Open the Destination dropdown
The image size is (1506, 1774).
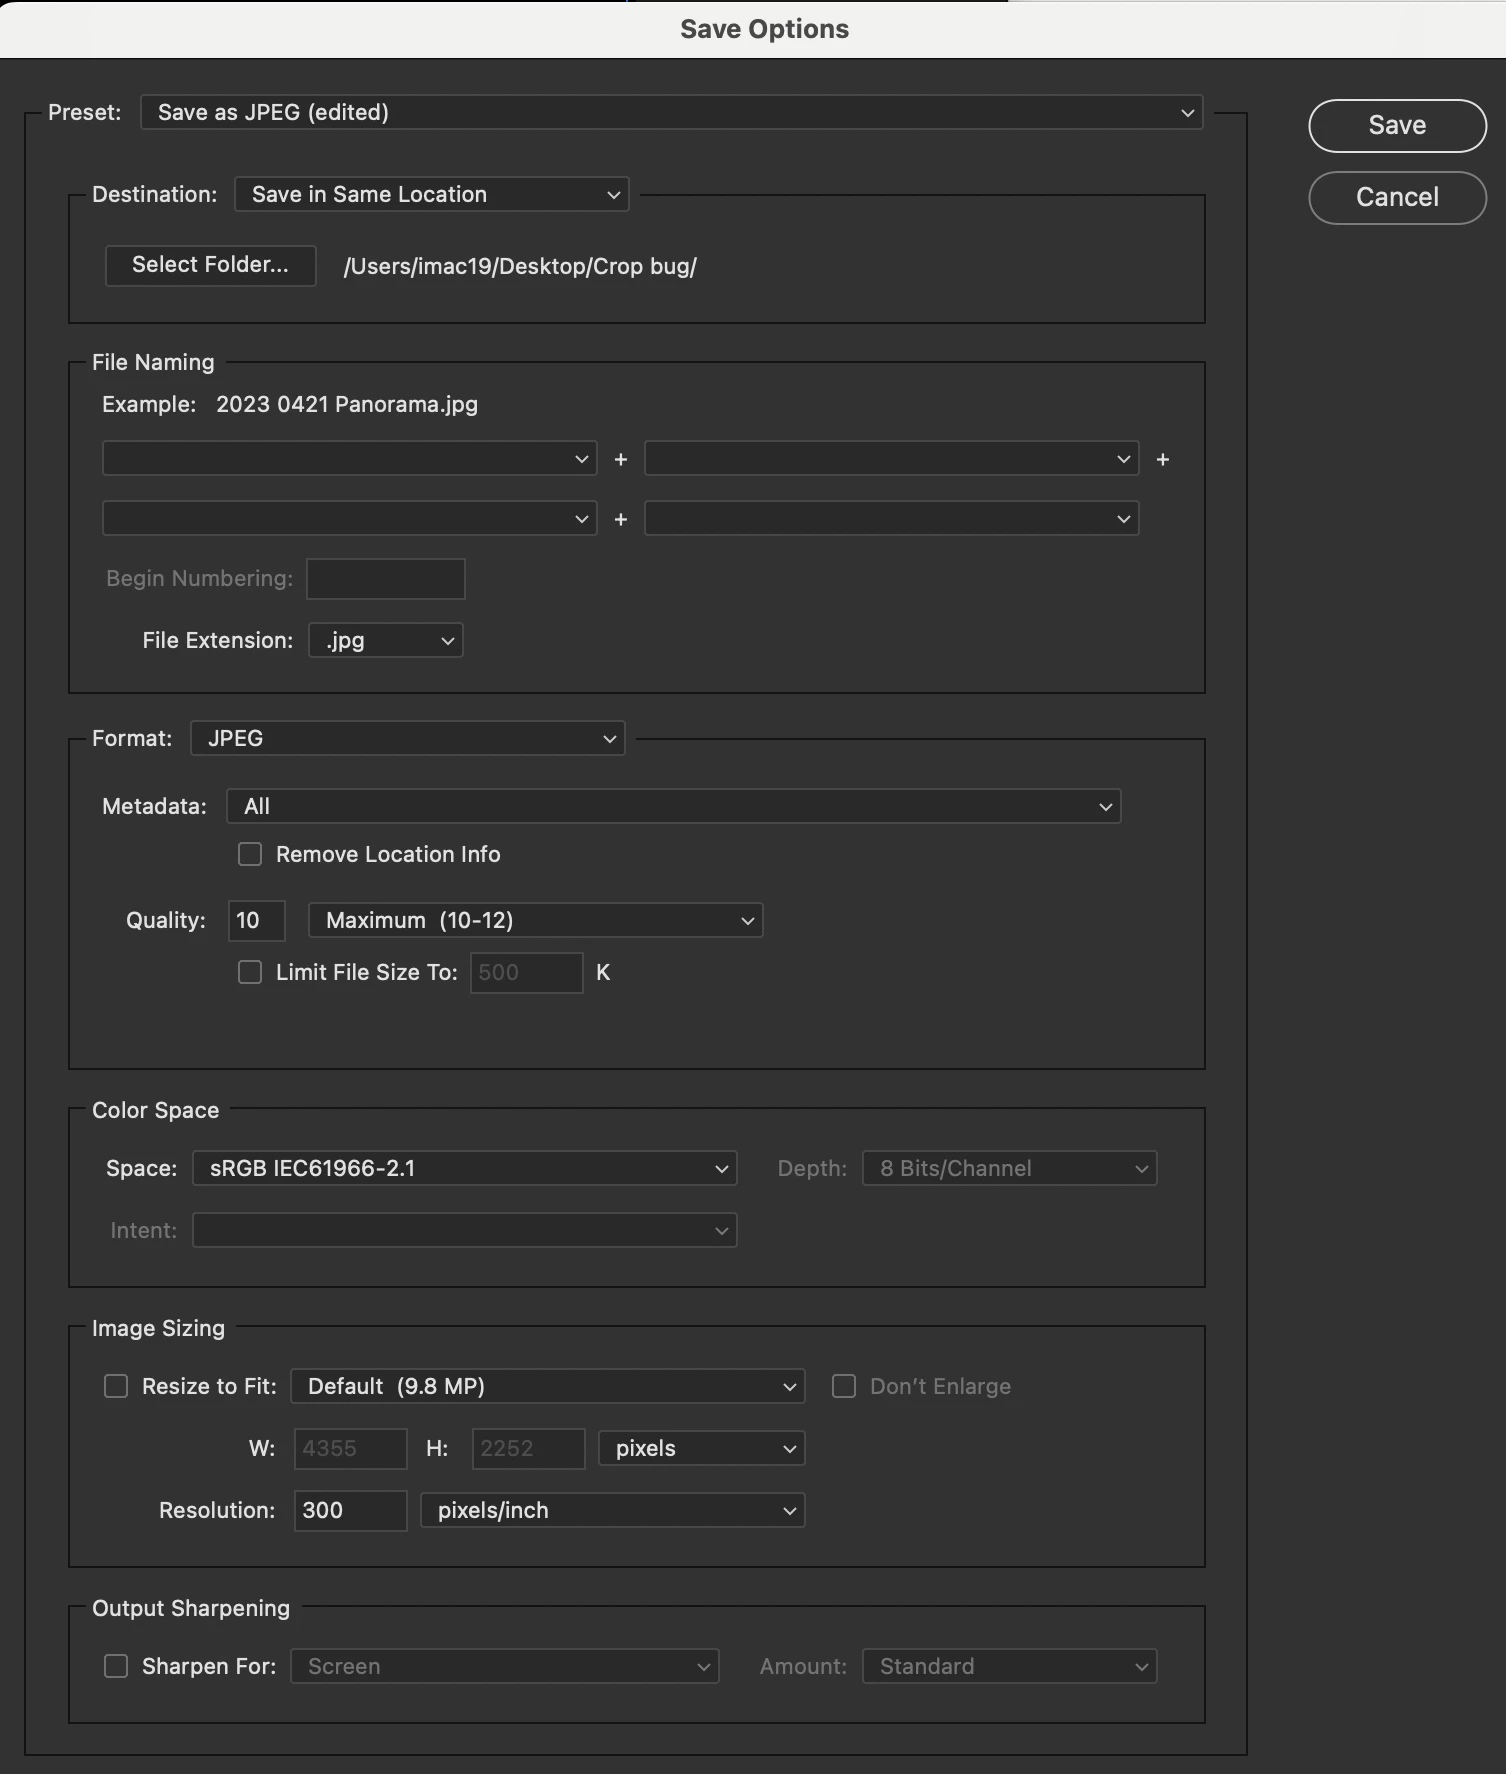pyautogui.click(x=431, y=194)
